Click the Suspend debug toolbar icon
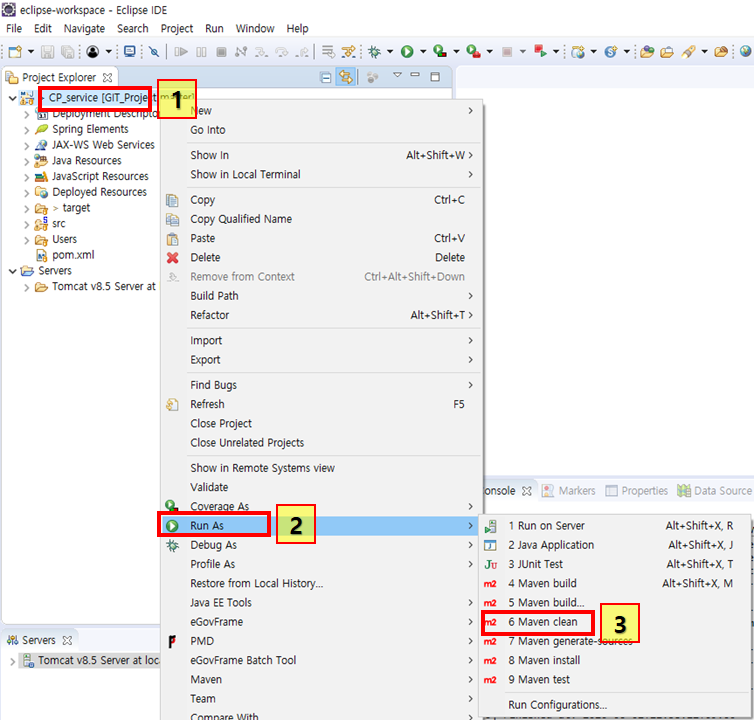 point(201,51)
